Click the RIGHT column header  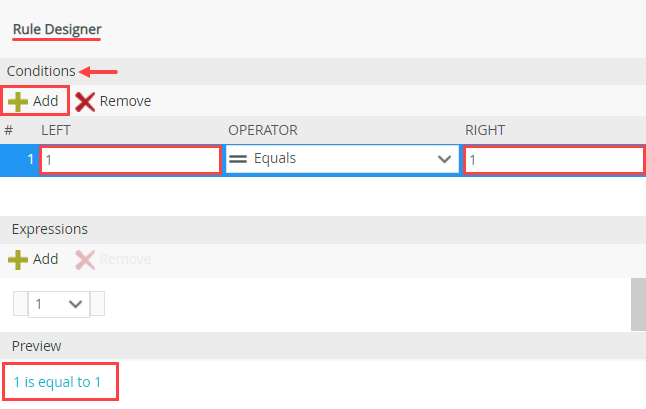[486, 130]
